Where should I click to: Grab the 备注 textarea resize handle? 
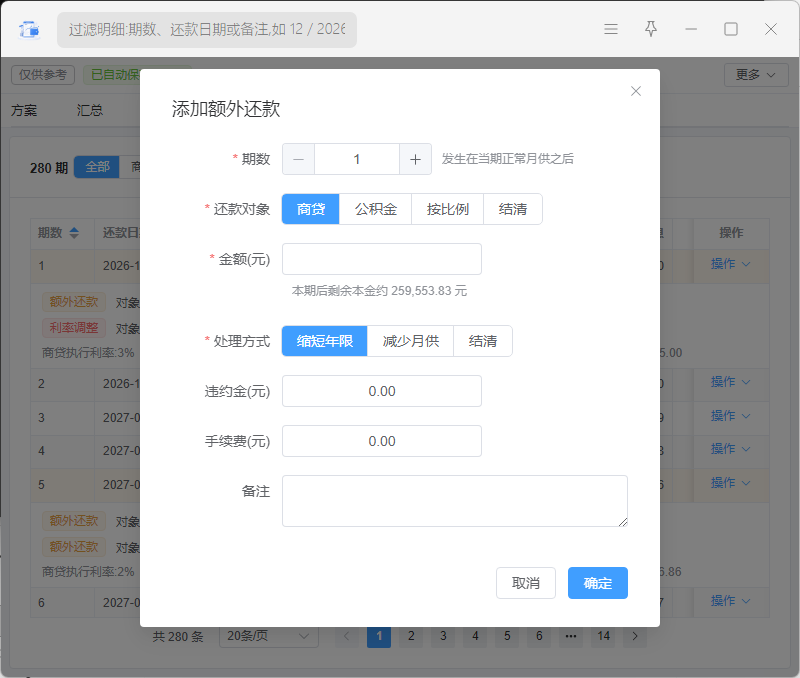coord(623,522)
